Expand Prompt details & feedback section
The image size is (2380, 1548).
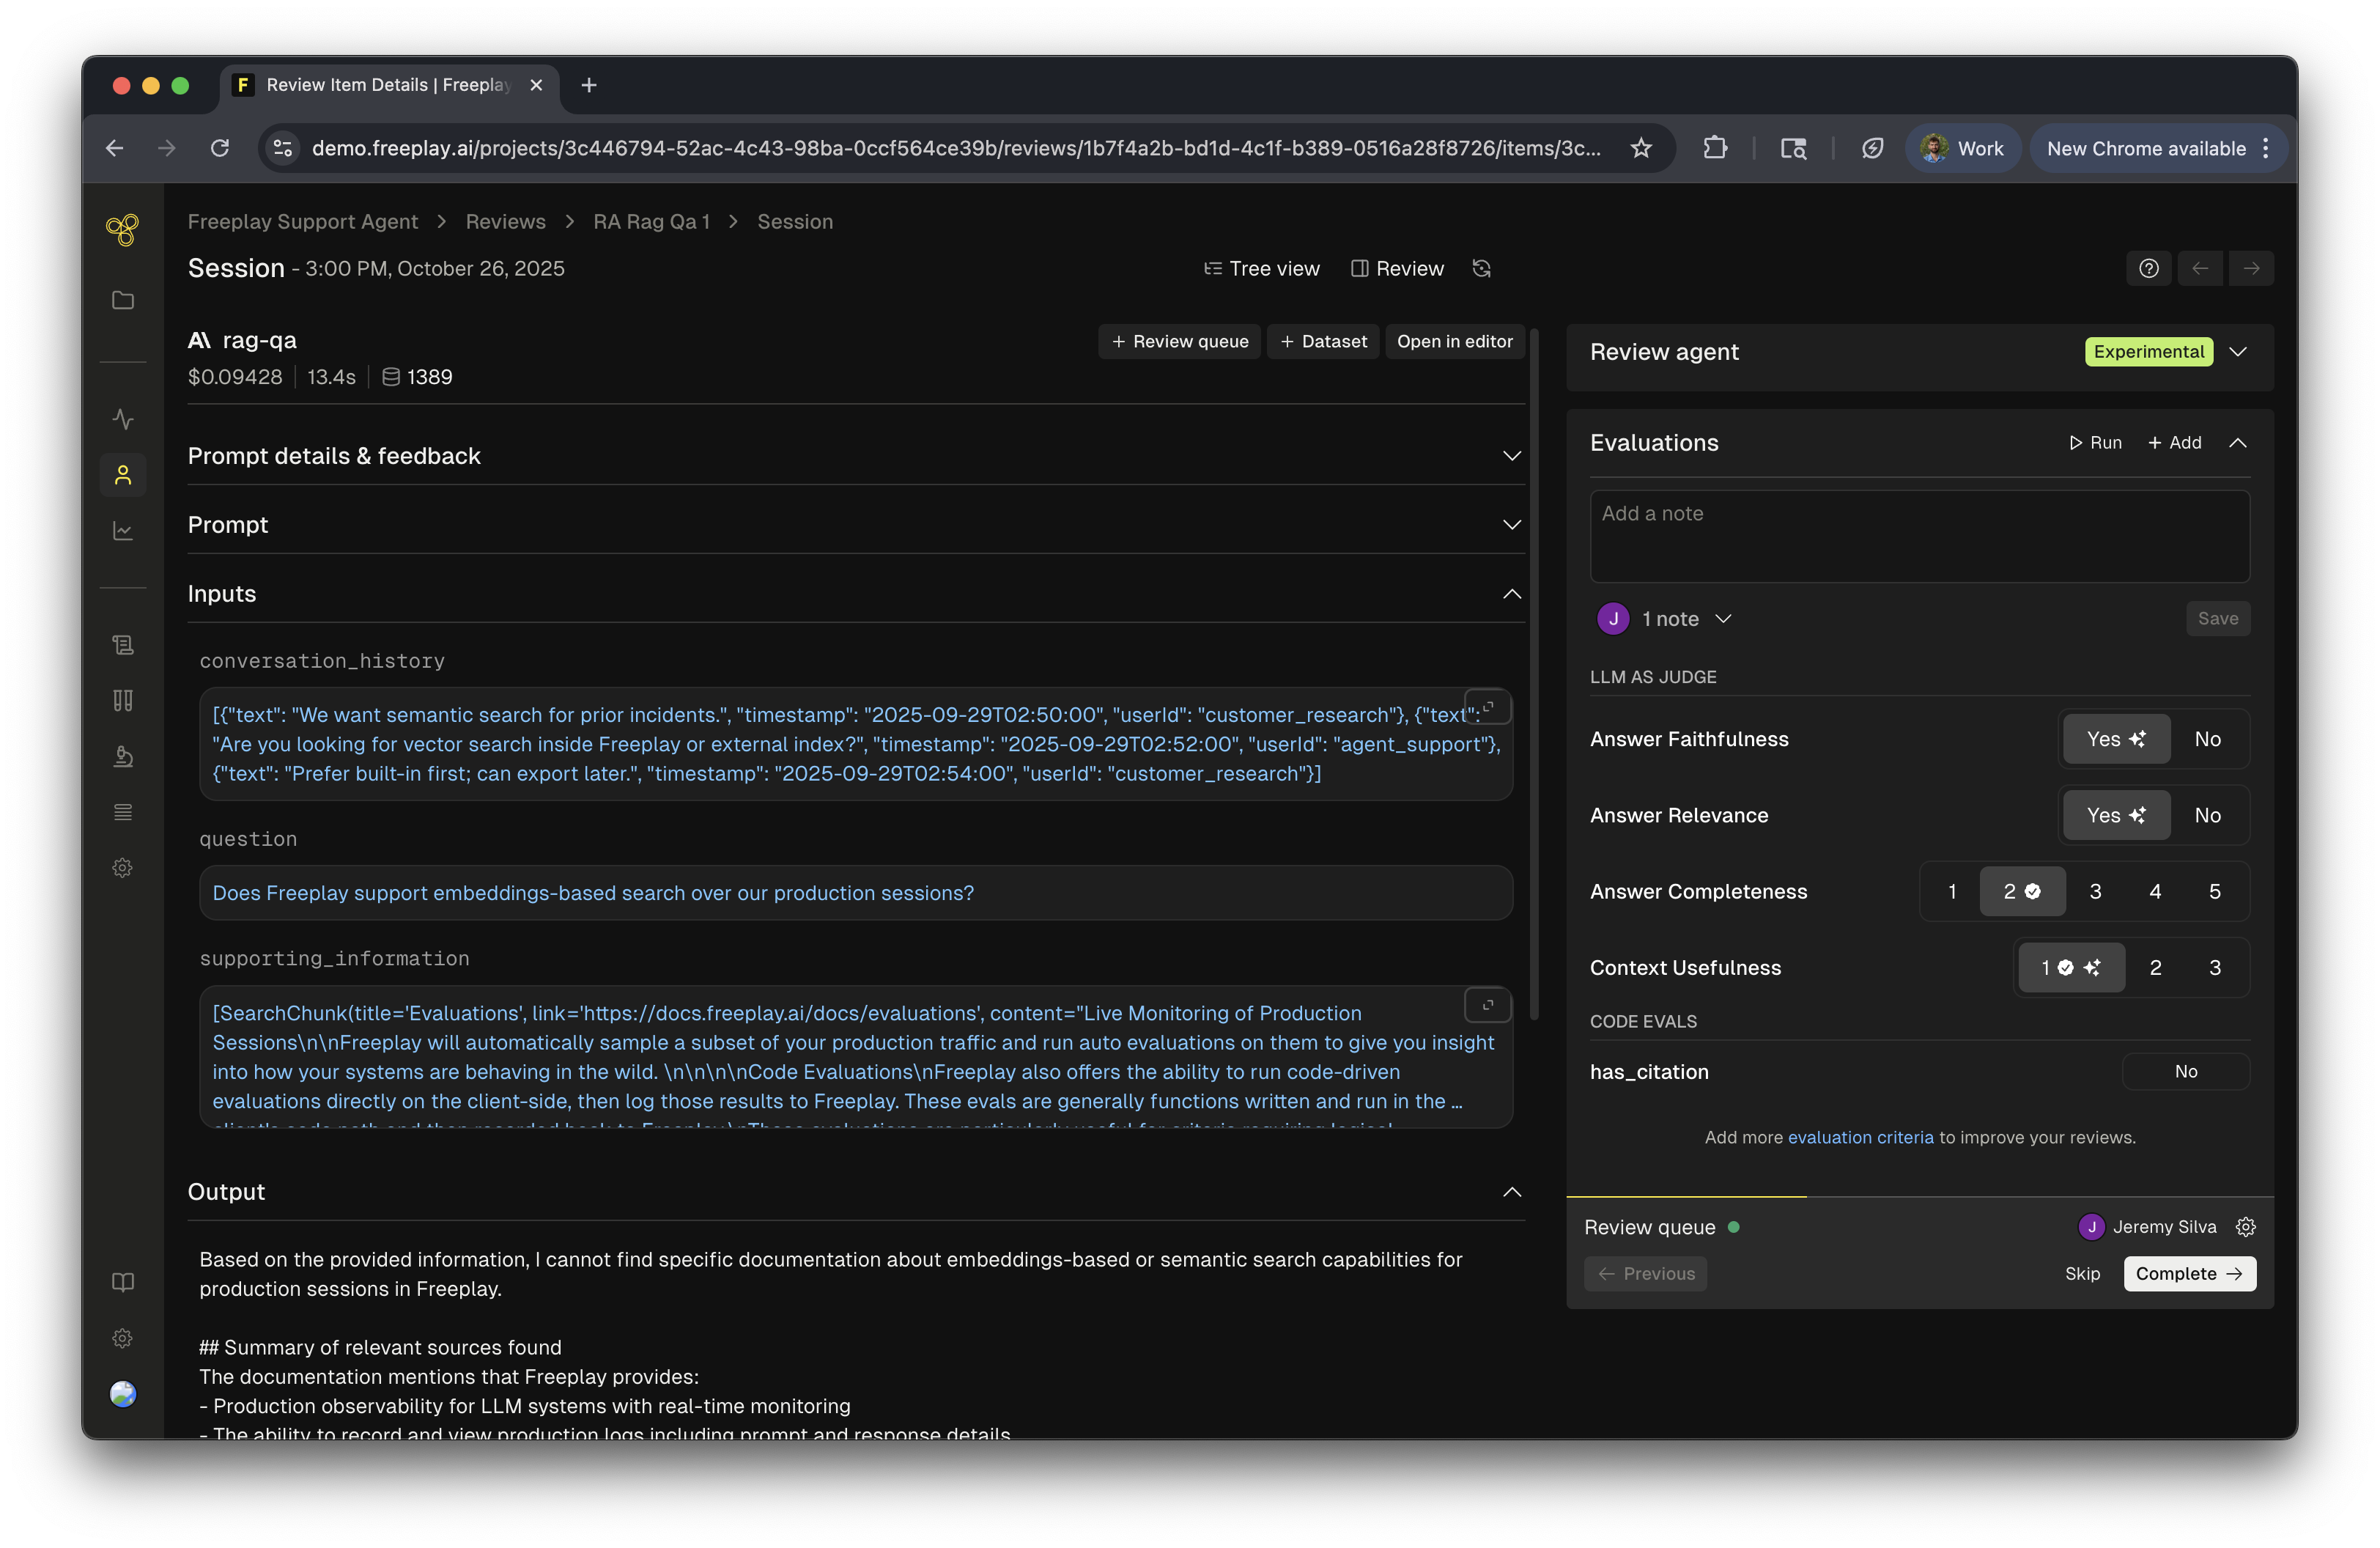click(1511, 456)
